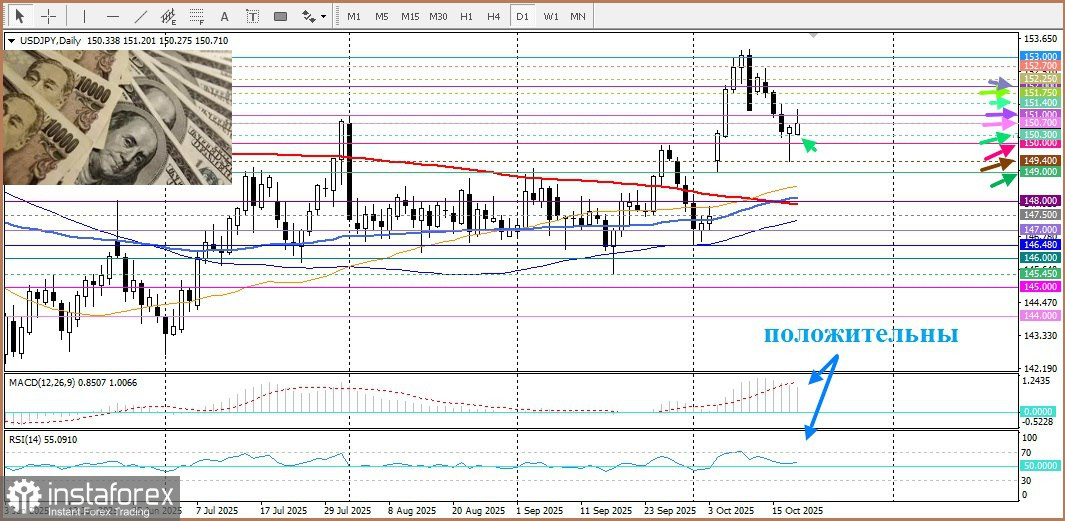1065x521 pixels.
Task: Click the 1 Sep 2025 date label
Action: pyautogui.click(x=540, y=510)
